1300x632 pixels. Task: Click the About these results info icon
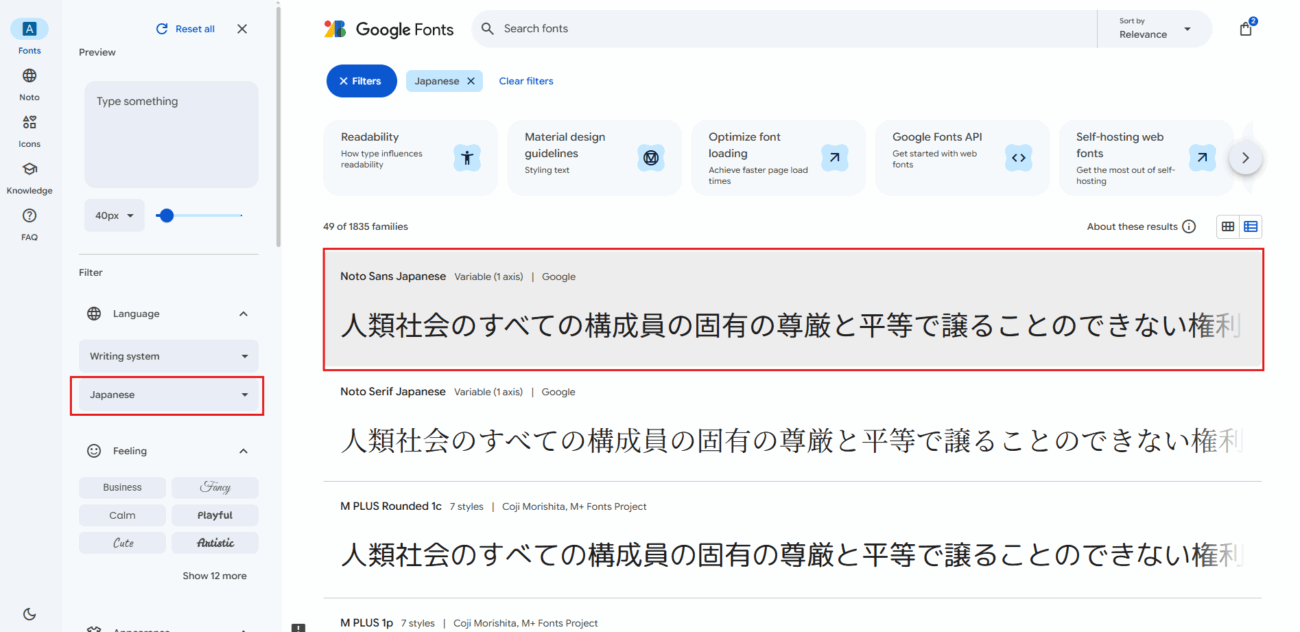pyautogui.click(x=1189, y=227)
